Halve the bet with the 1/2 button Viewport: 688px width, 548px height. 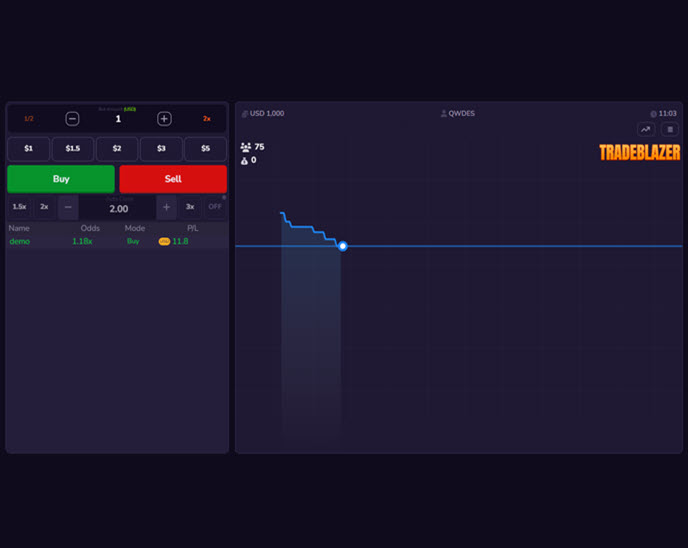pyautogui.click(x=28, y=119)
